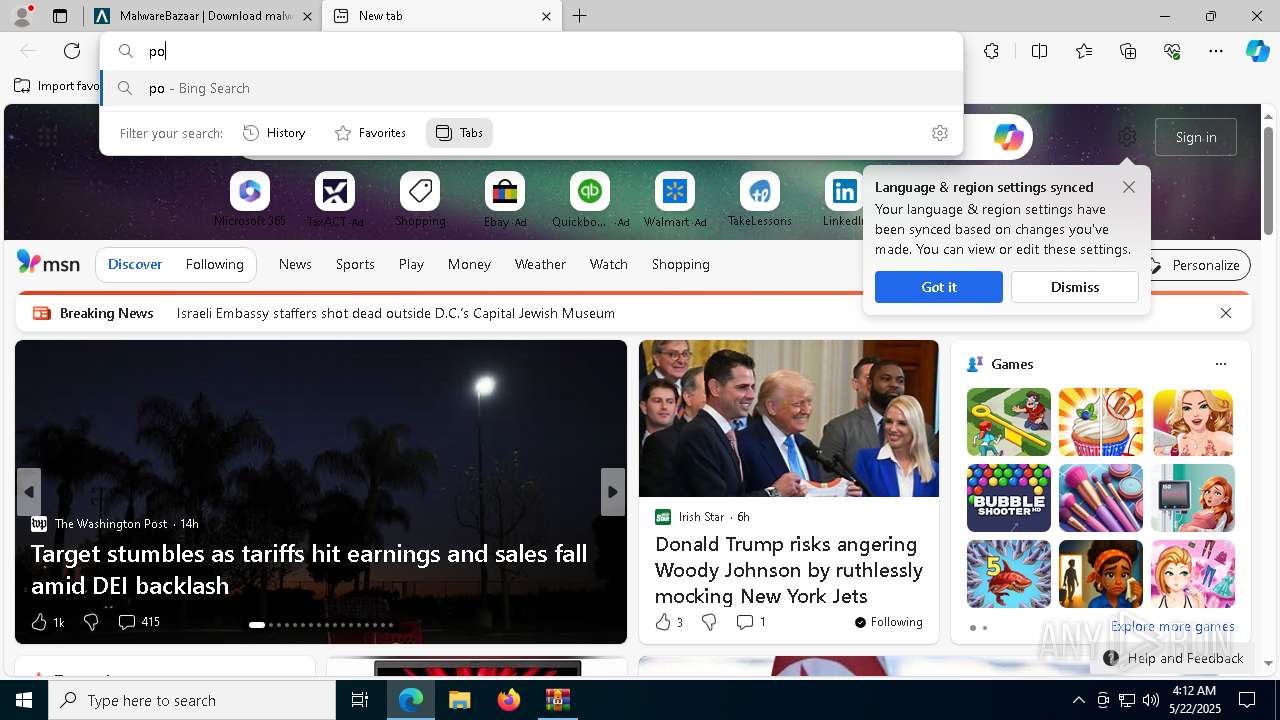This screenshot has height=720, width=1280.
Task: Click Dismiss in sync popup
Action: tap(1075, 287)
